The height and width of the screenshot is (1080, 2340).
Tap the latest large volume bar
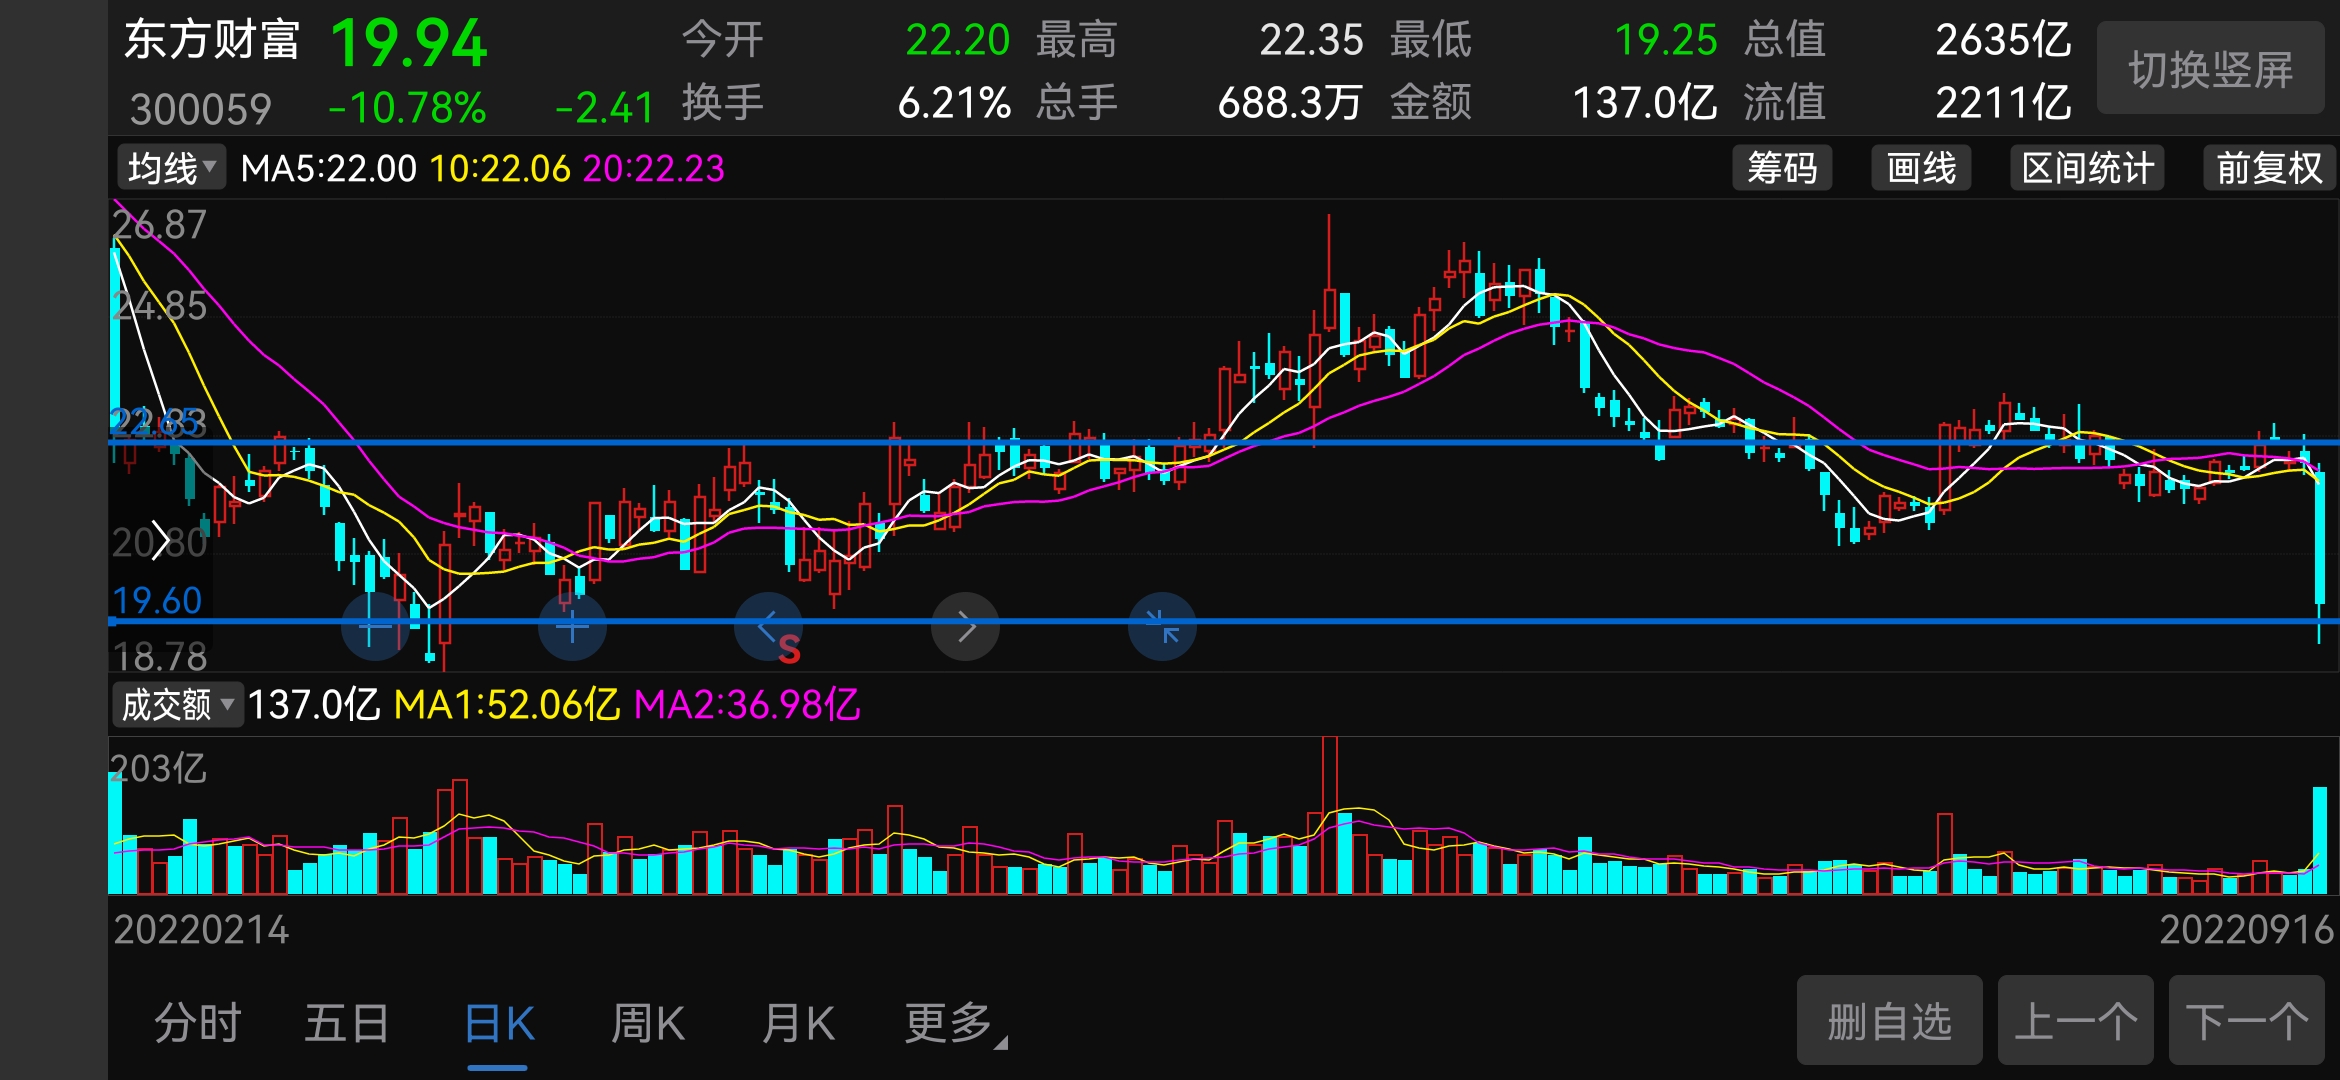coord(2319,840)
